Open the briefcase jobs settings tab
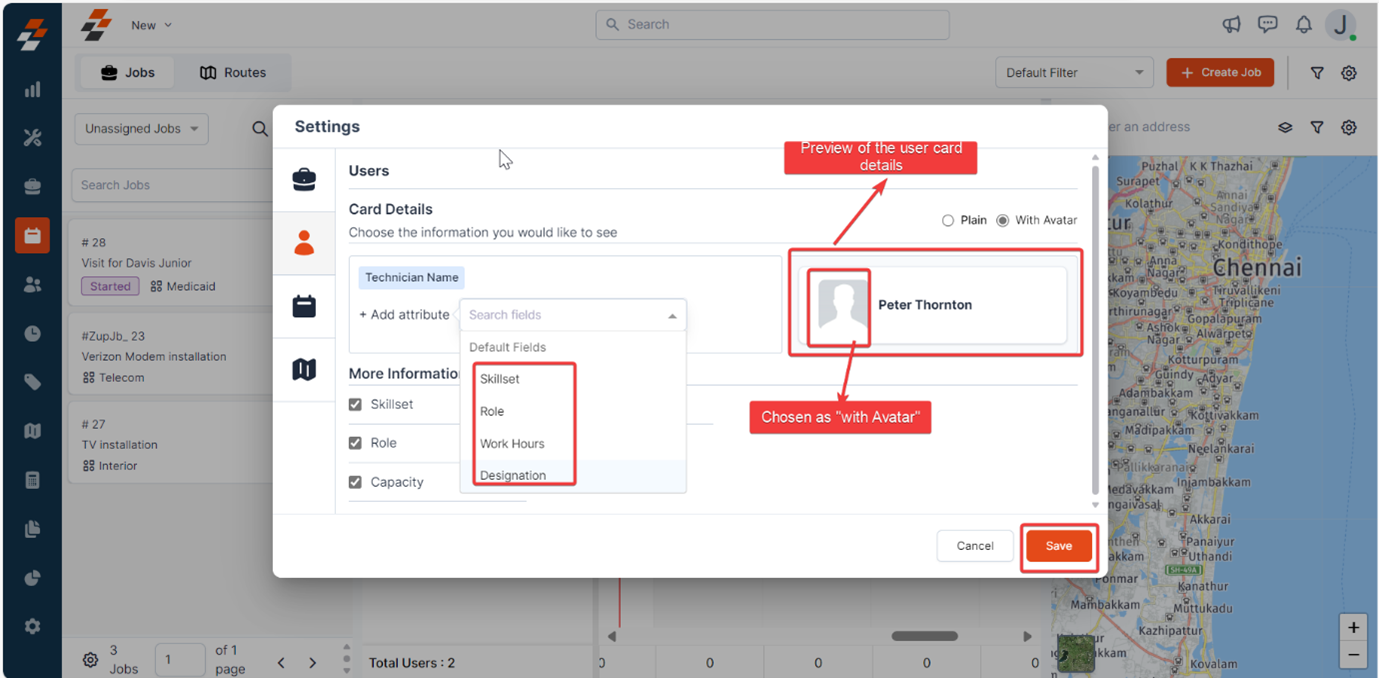1379x678 pixels. click(x=304, y=179)
